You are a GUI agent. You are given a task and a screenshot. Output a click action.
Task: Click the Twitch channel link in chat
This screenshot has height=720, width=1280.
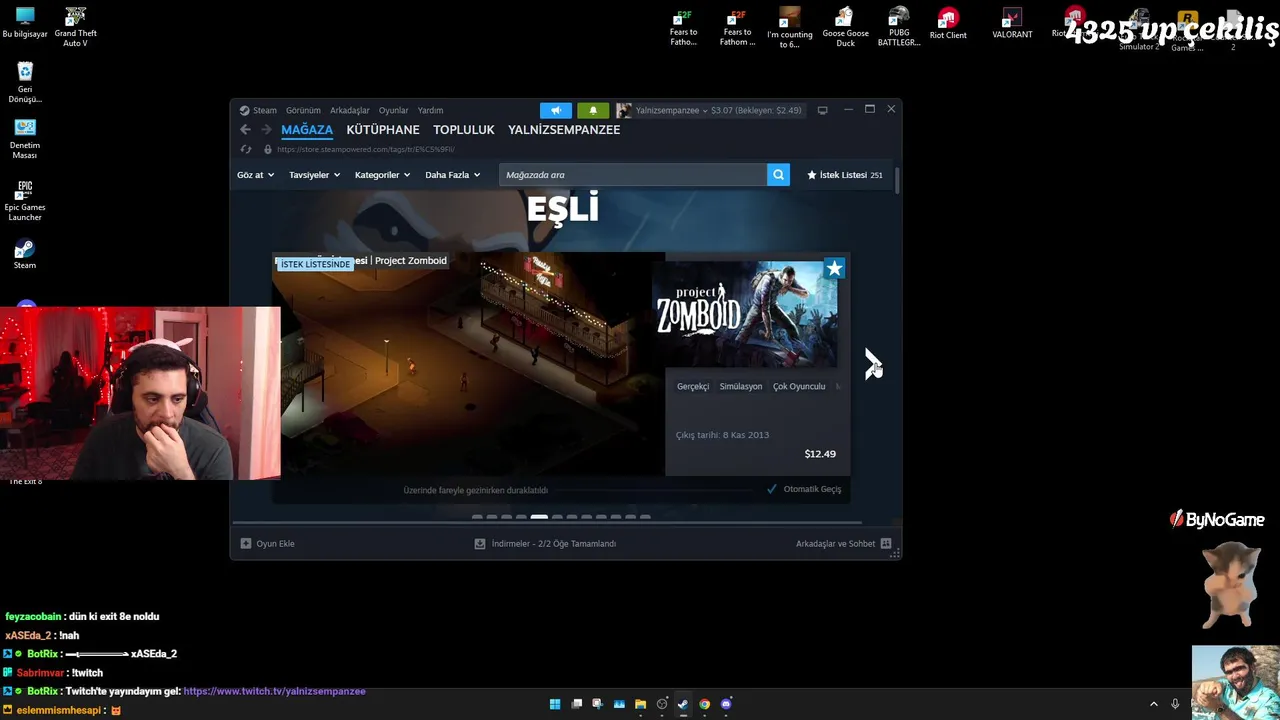(x=274, y=691)
